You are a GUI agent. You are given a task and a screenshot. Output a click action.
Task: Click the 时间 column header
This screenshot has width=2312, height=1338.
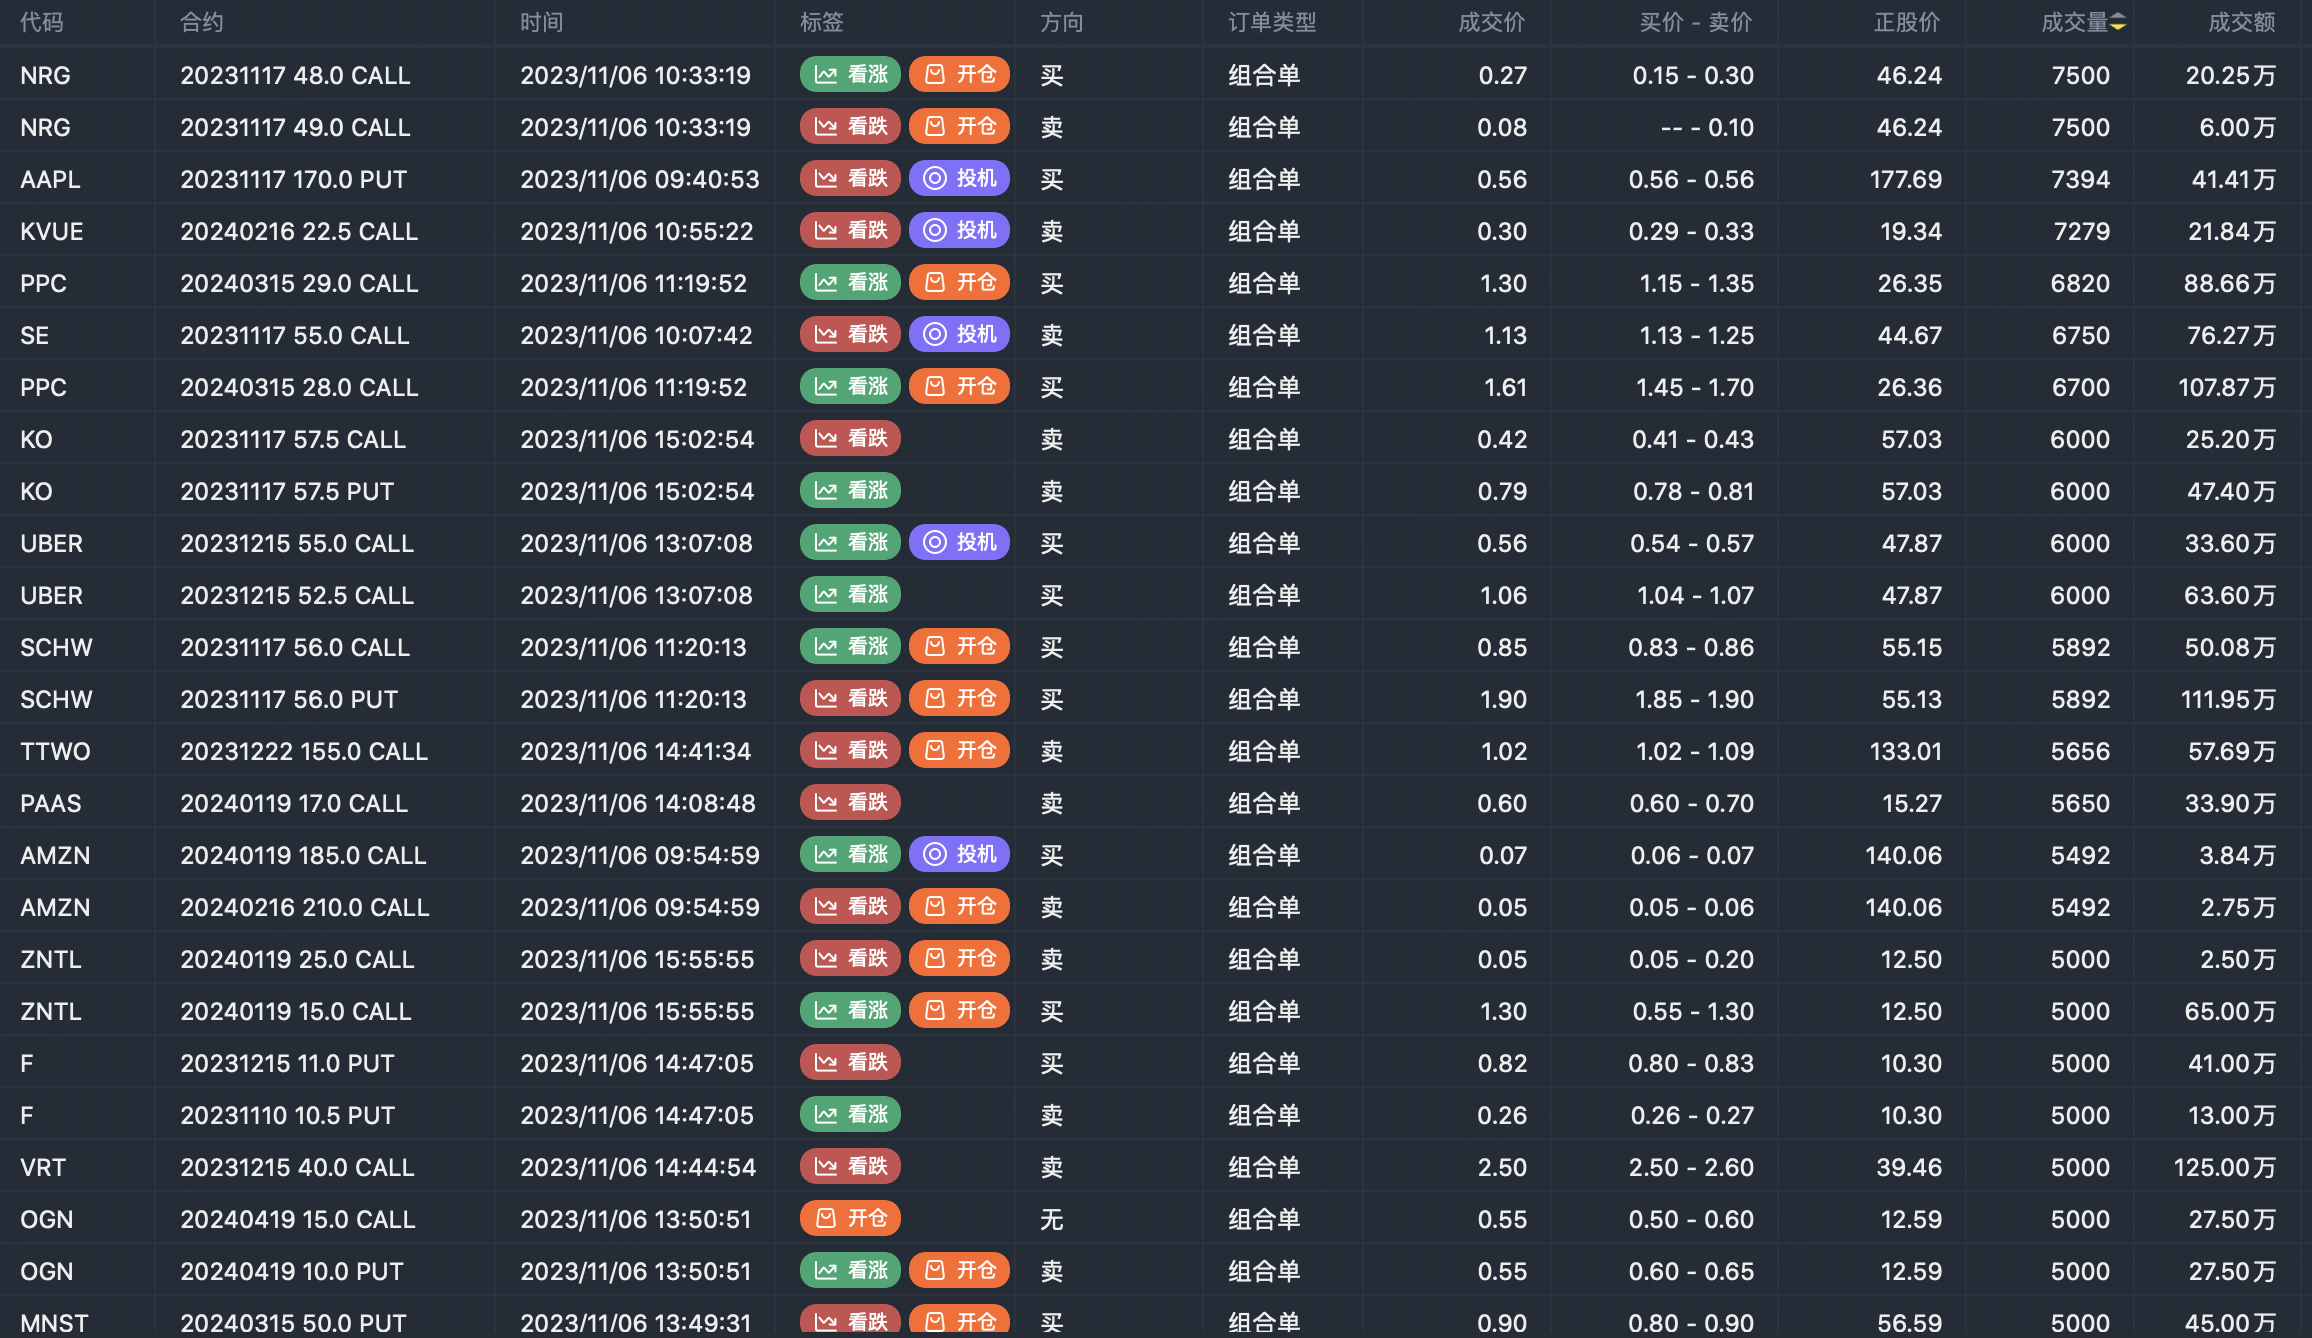point(542,23)
